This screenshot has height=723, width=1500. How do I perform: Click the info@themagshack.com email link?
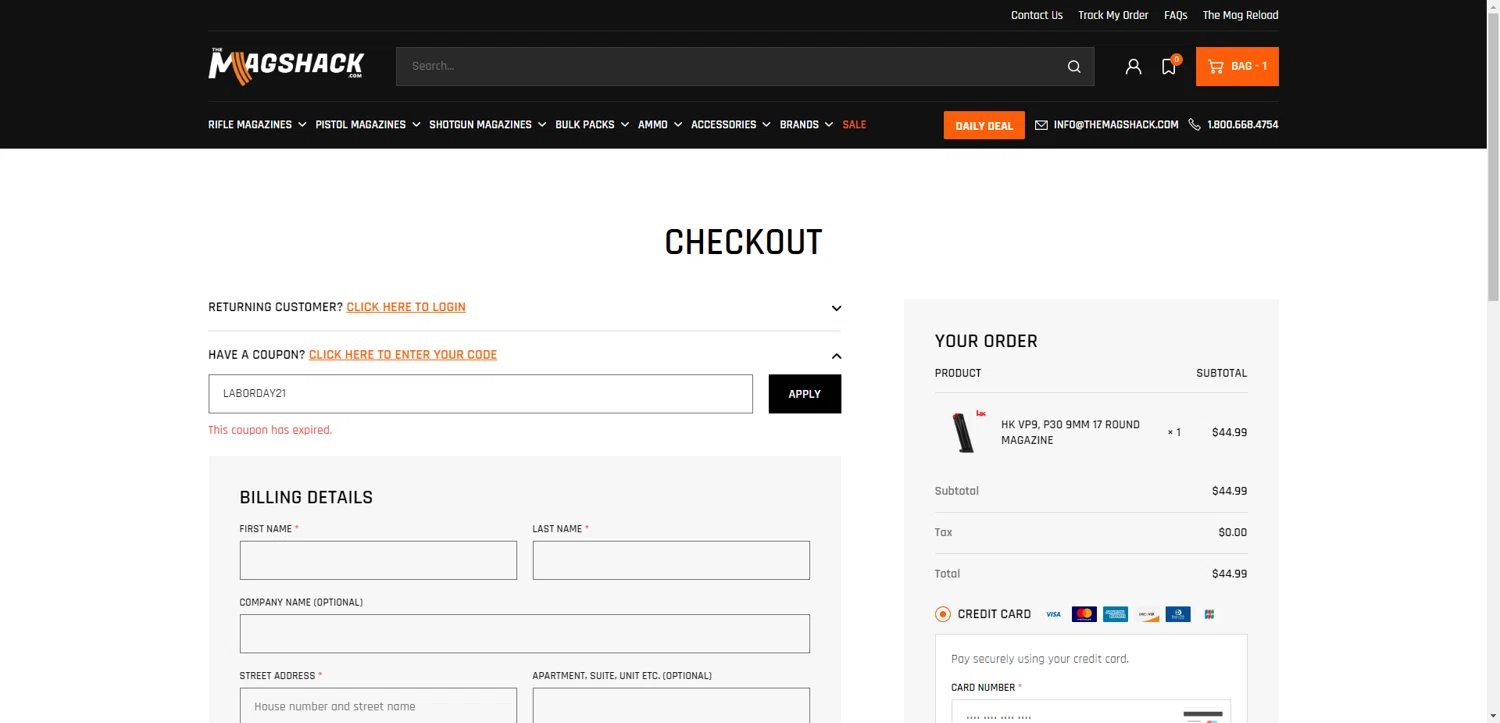[x=1116, y=125]
